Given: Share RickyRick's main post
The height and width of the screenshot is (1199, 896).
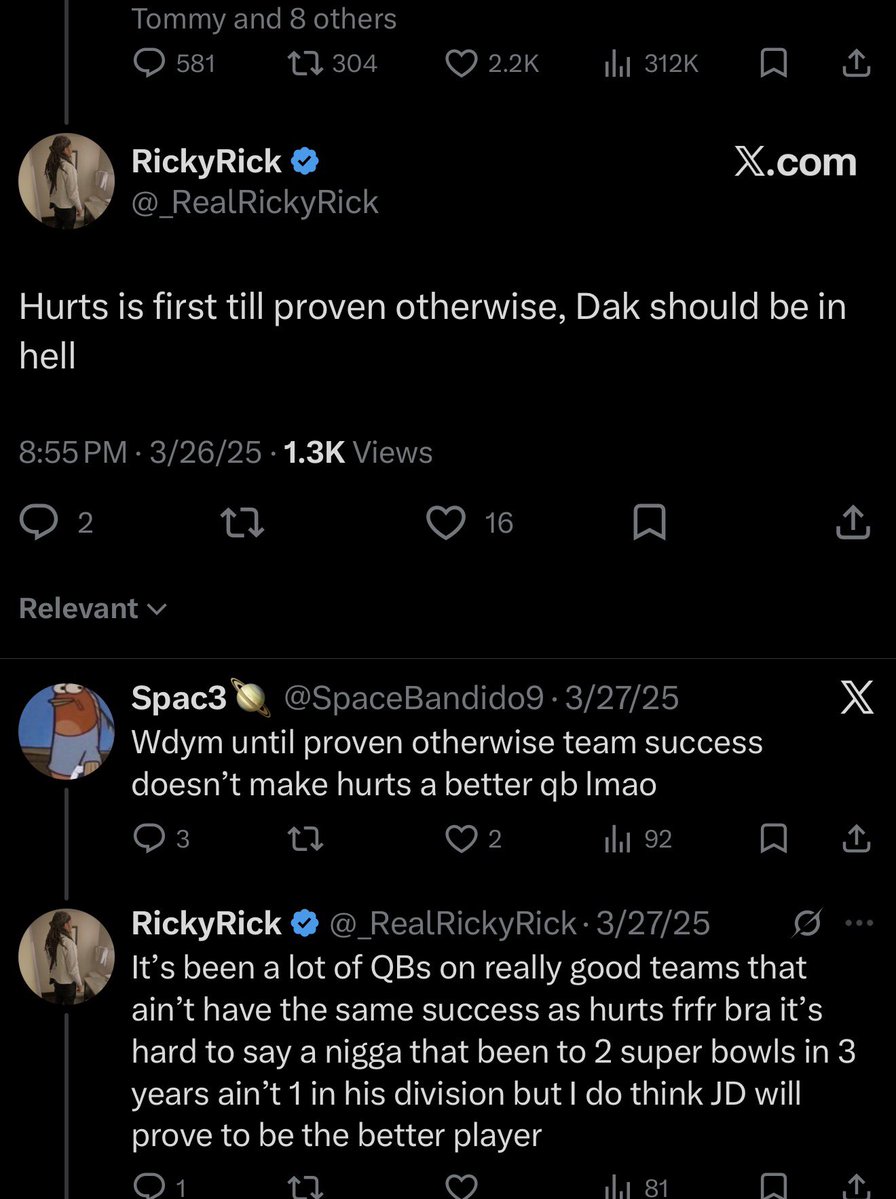Looking at the screenshot, I should (853, 523).
